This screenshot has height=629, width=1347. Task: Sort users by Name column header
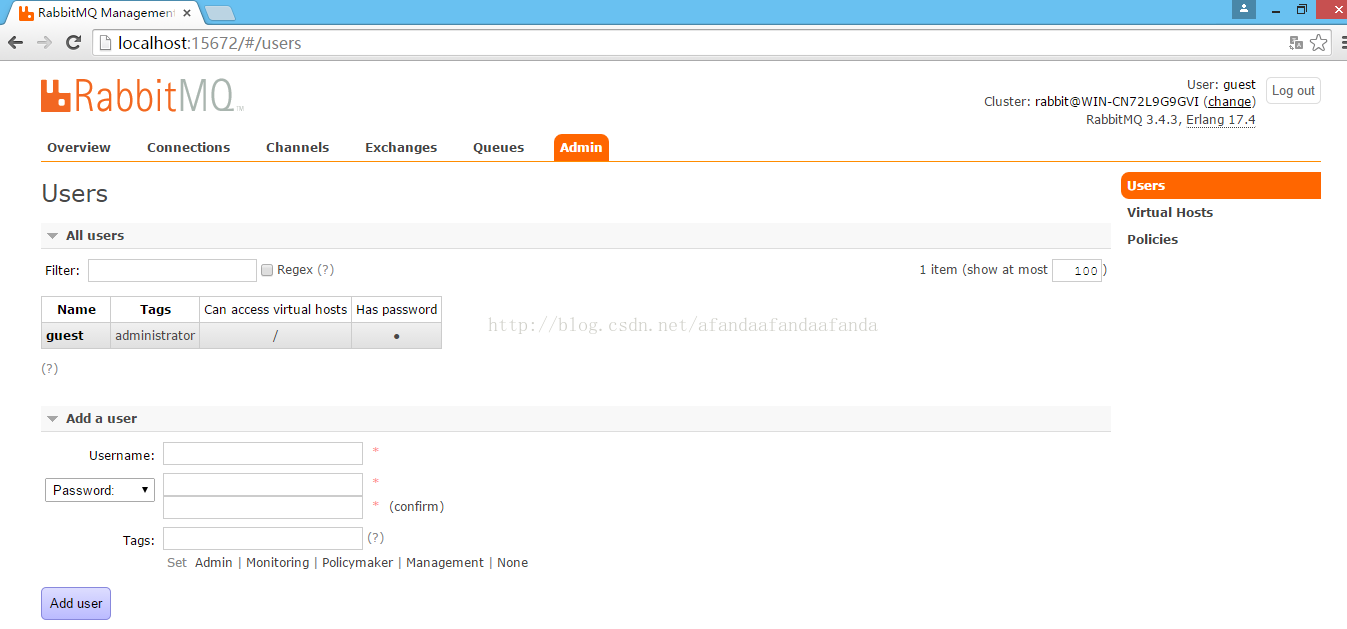[x=76, y=310]
